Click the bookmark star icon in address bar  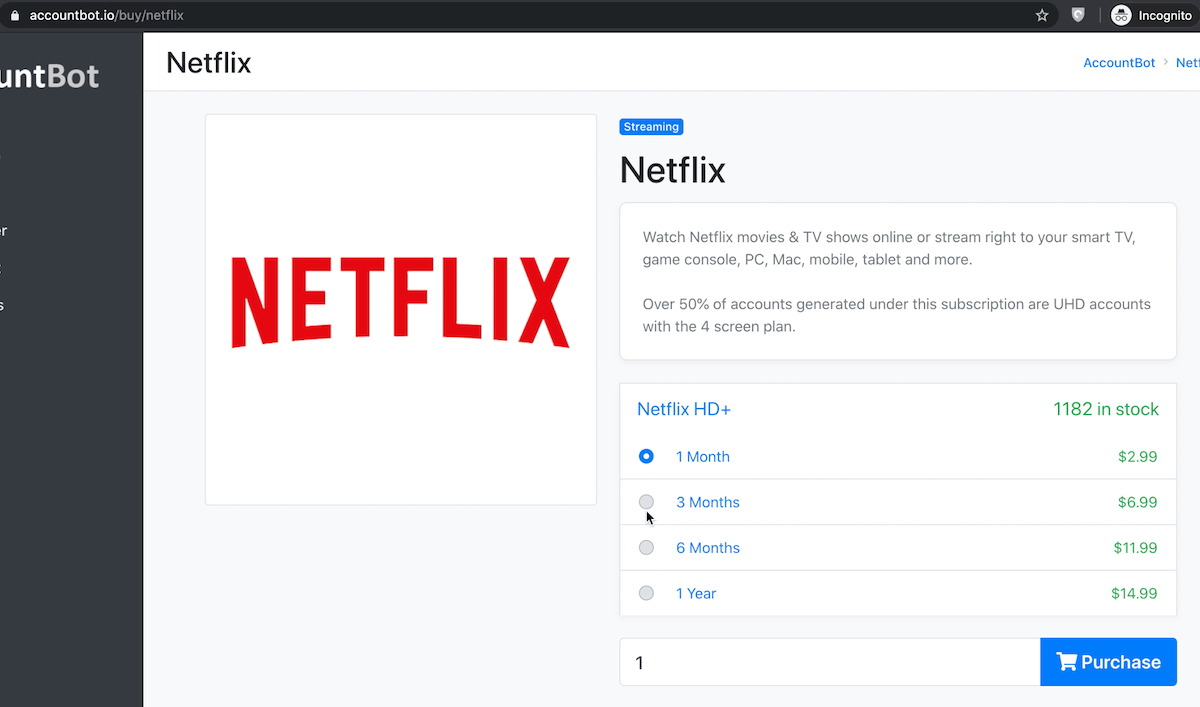coord(1042,15)
